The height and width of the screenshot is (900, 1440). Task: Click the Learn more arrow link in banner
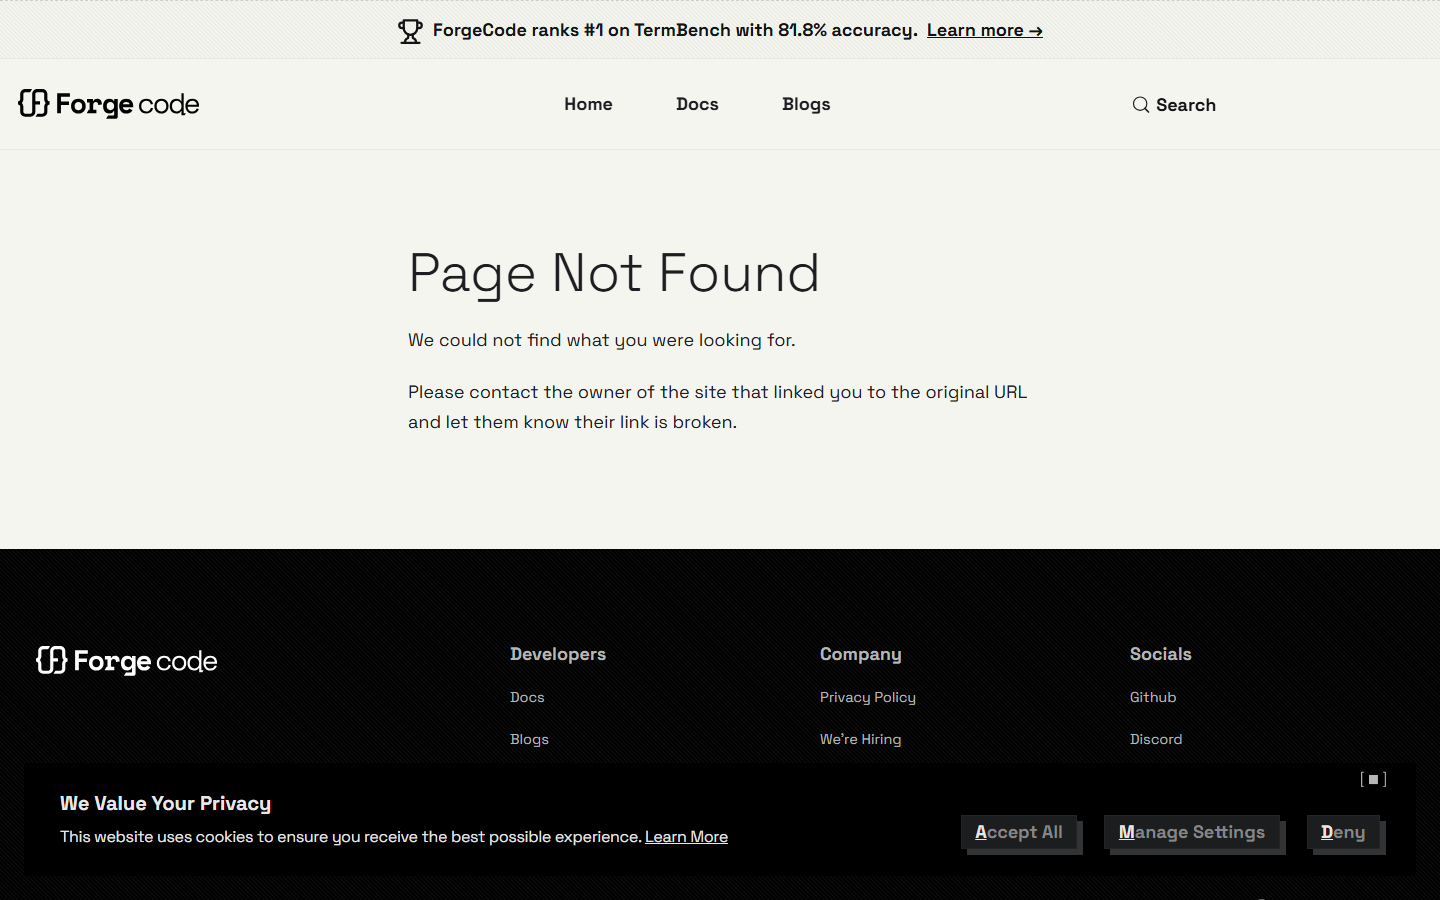(x=984, y=30)
